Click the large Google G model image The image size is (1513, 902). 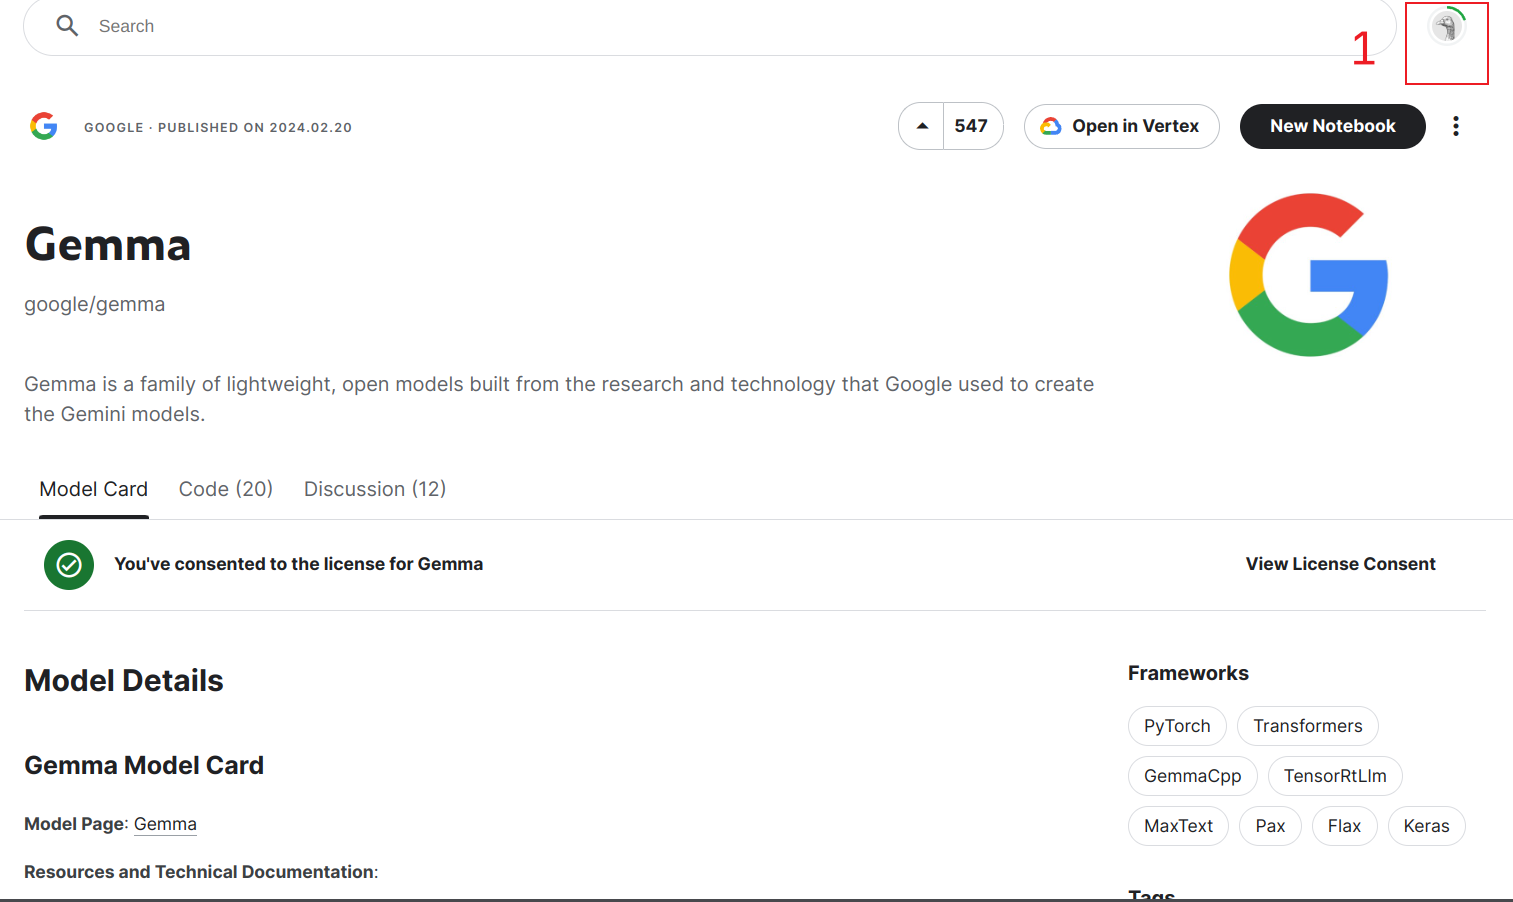point(1309,275)
